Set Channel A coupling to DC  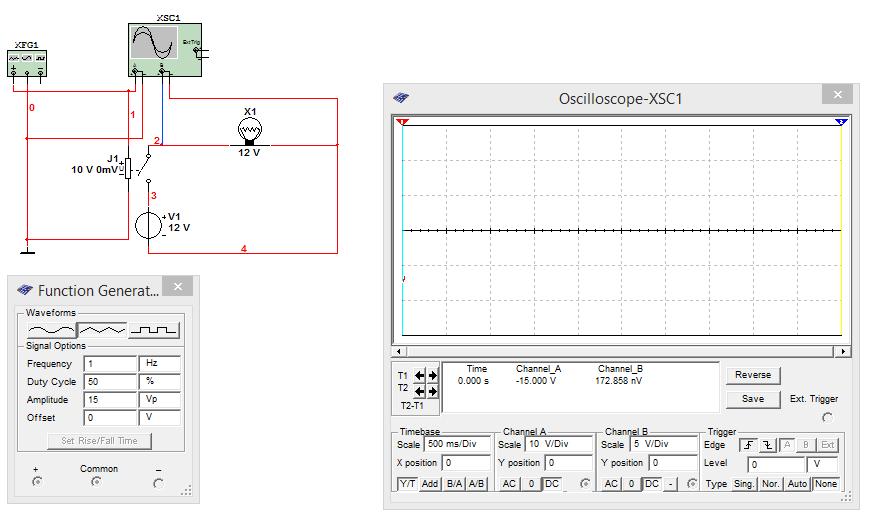click(552, 484)
